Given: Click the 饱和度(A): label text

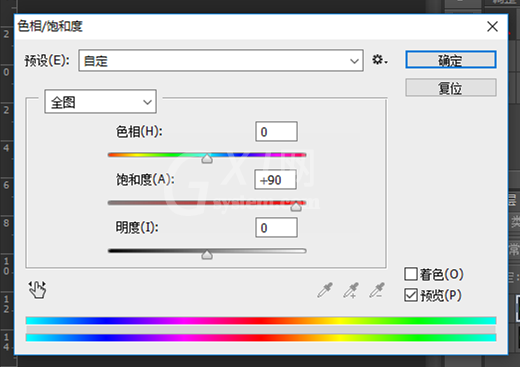Looking at the screenshot, I should point(145,180).
